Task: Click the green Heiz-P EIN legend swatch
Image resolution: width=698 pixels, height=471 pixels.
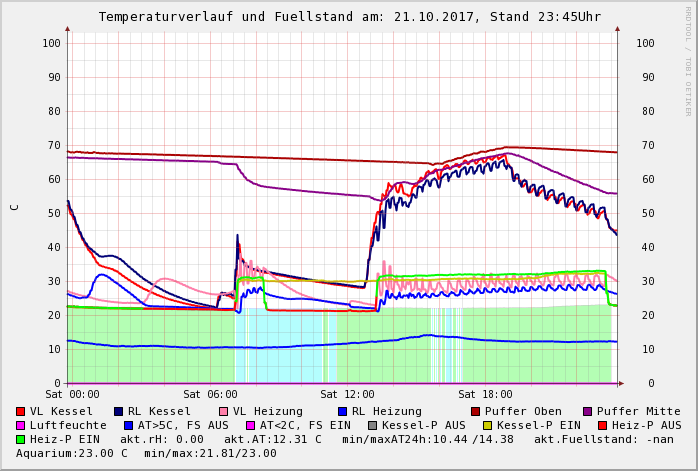Action: click(21, 439)
